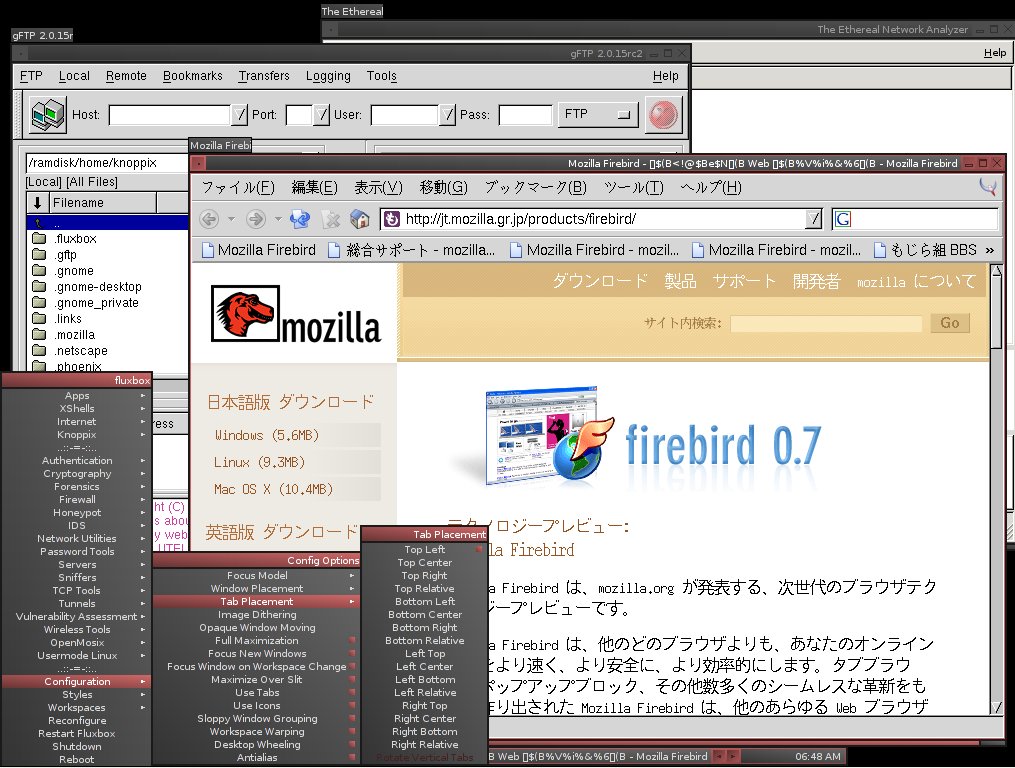
Task: Open the Mac OS X (10.4MB) download link
Action: 273,489
